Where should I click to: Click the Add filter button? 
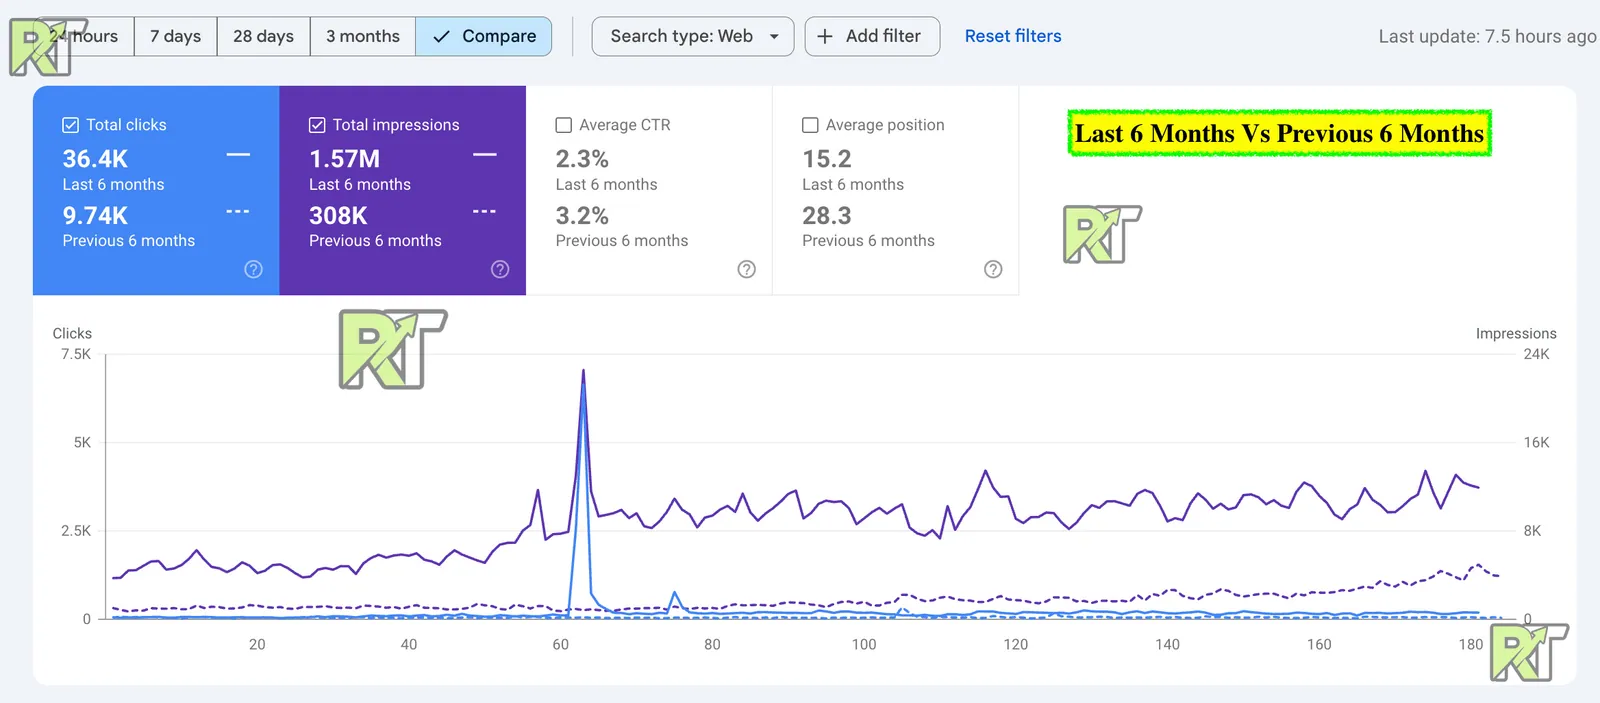click(872, 36)
